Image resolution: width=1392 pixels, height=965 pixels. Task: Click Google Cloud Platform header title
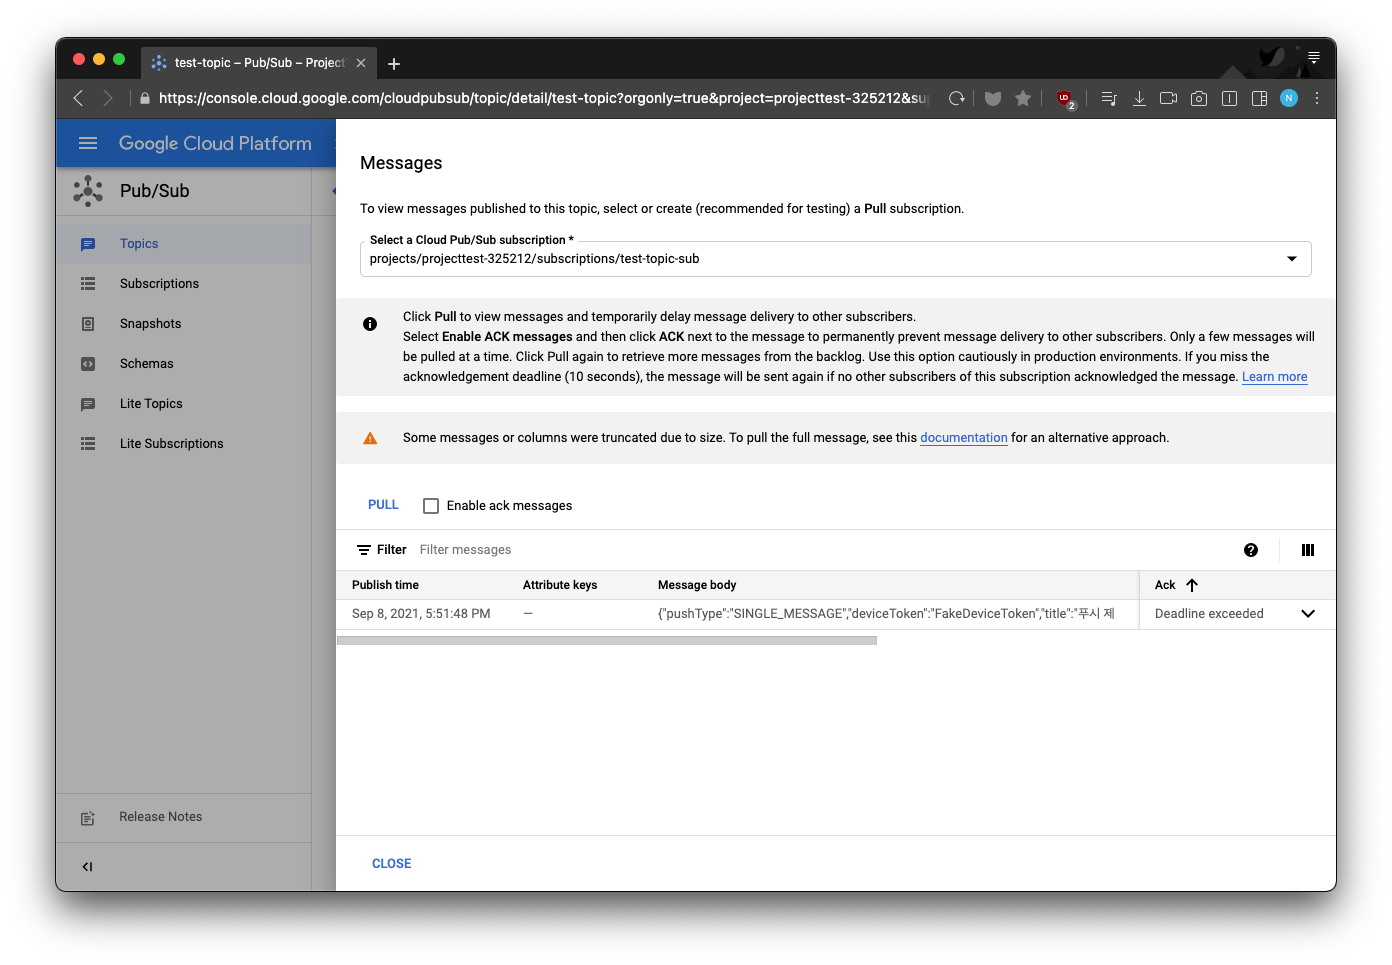(215, 143)
